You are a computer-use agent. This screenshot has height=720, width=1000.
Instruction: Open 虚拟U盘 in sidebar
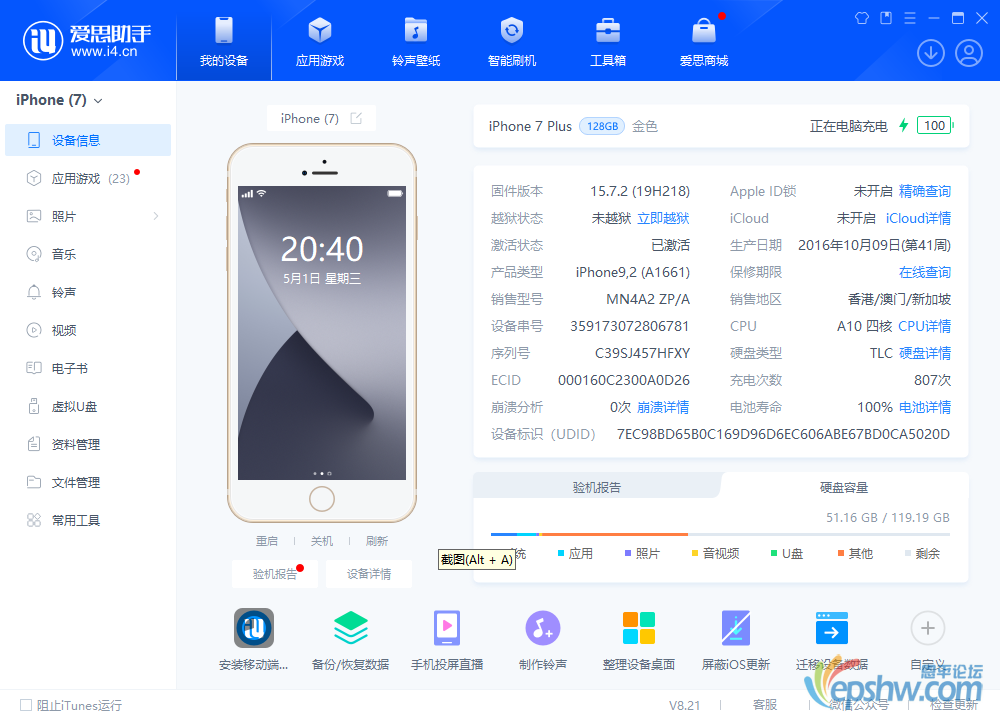[88, 406]
